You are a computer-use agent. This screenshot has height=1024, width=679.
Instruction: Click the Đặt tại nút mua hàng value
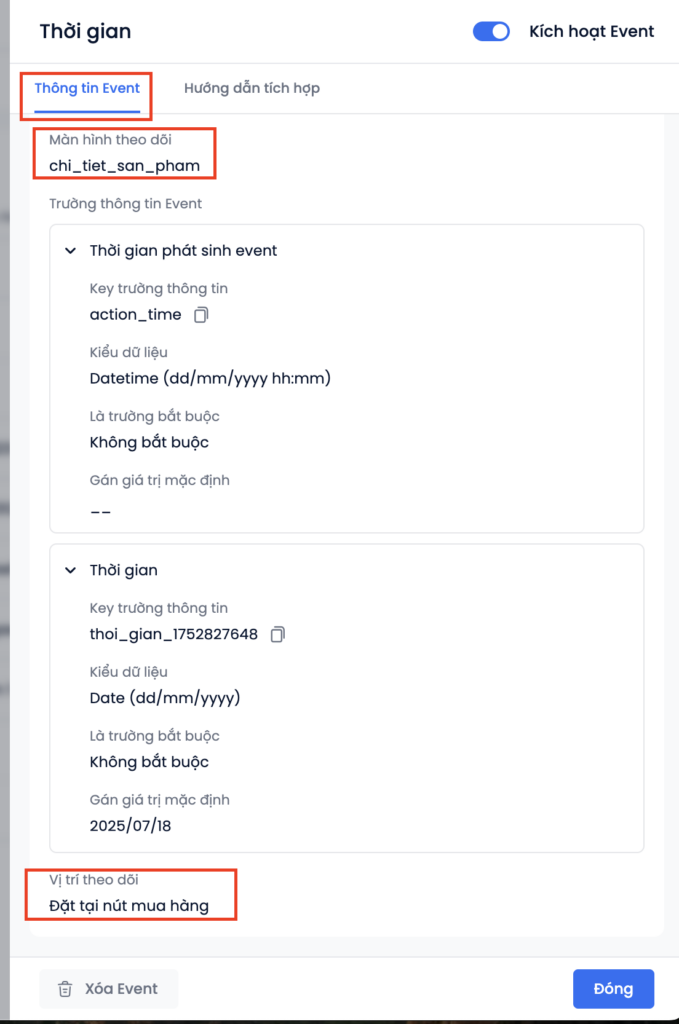pos(129,906)
